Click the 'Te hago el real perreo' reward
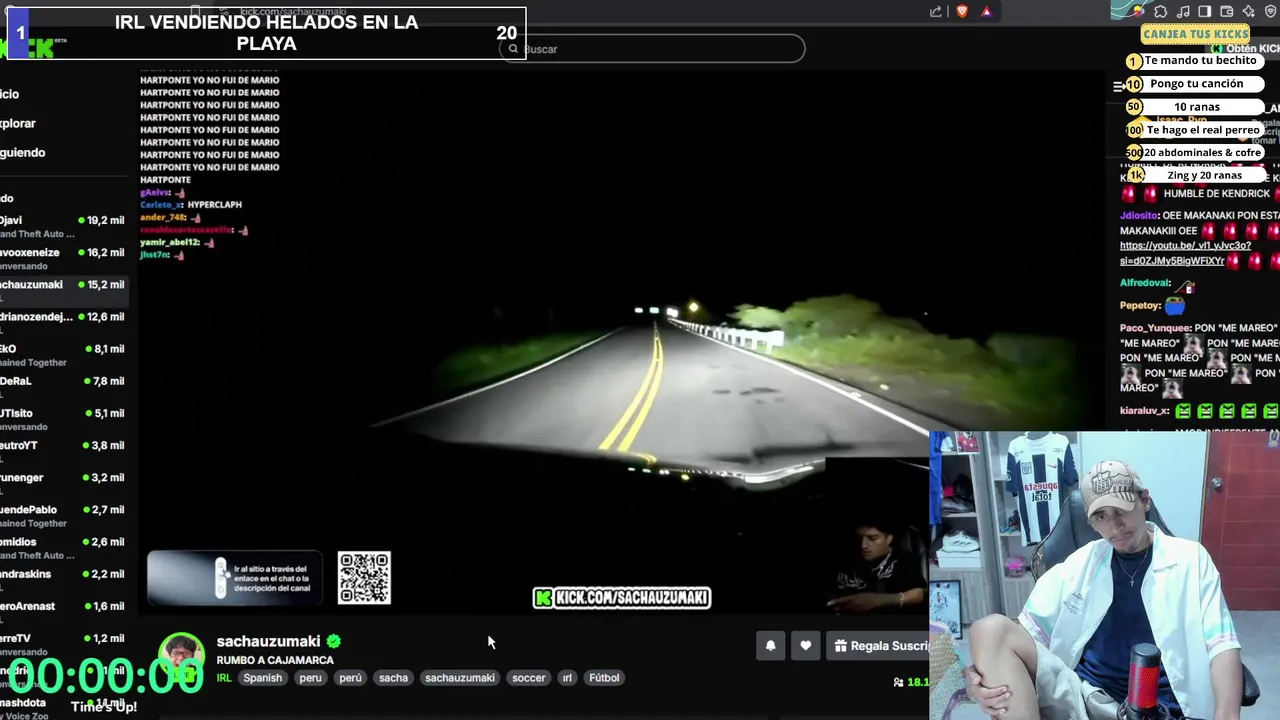The height and width of the screenshot is (720, 1280). tap(1196, 129)
